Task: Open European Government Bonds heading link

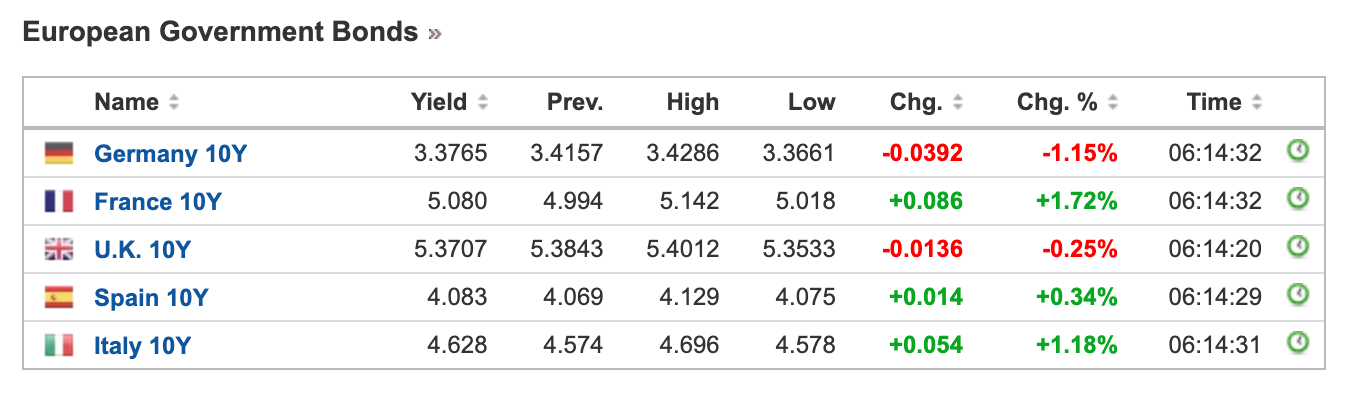Action: pos(231,32)
